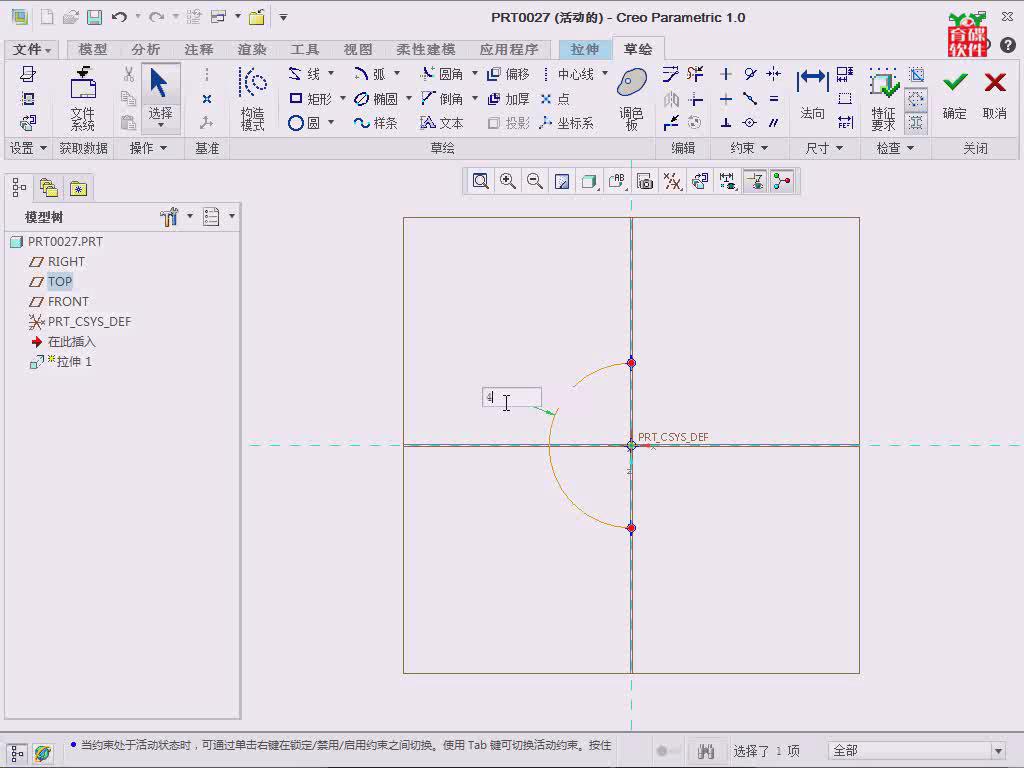Open the binoculars Find tool
Image resolution: width=1024 pixels, height=768 pixels.
(705, 751)
